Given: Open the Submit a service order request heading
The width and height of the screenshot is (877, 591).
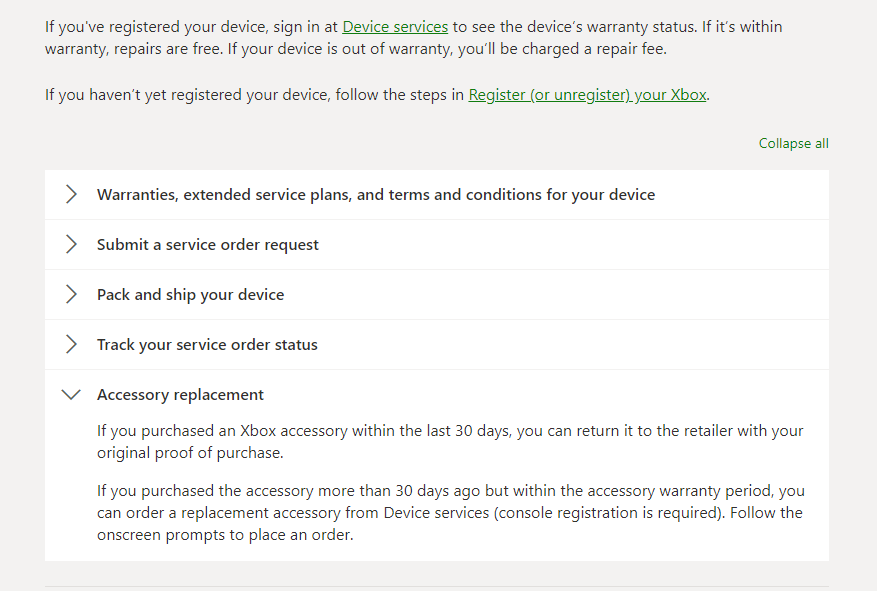Looking at the screenshot, I should (x=208, y=245).
